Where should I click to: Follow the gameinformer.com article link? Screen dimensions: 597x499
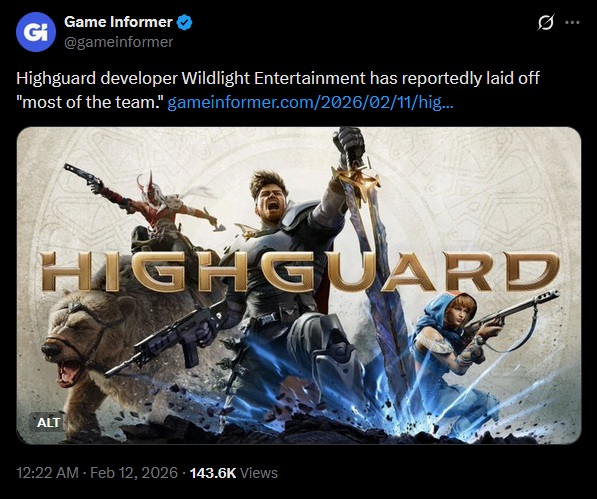point(310,102)
